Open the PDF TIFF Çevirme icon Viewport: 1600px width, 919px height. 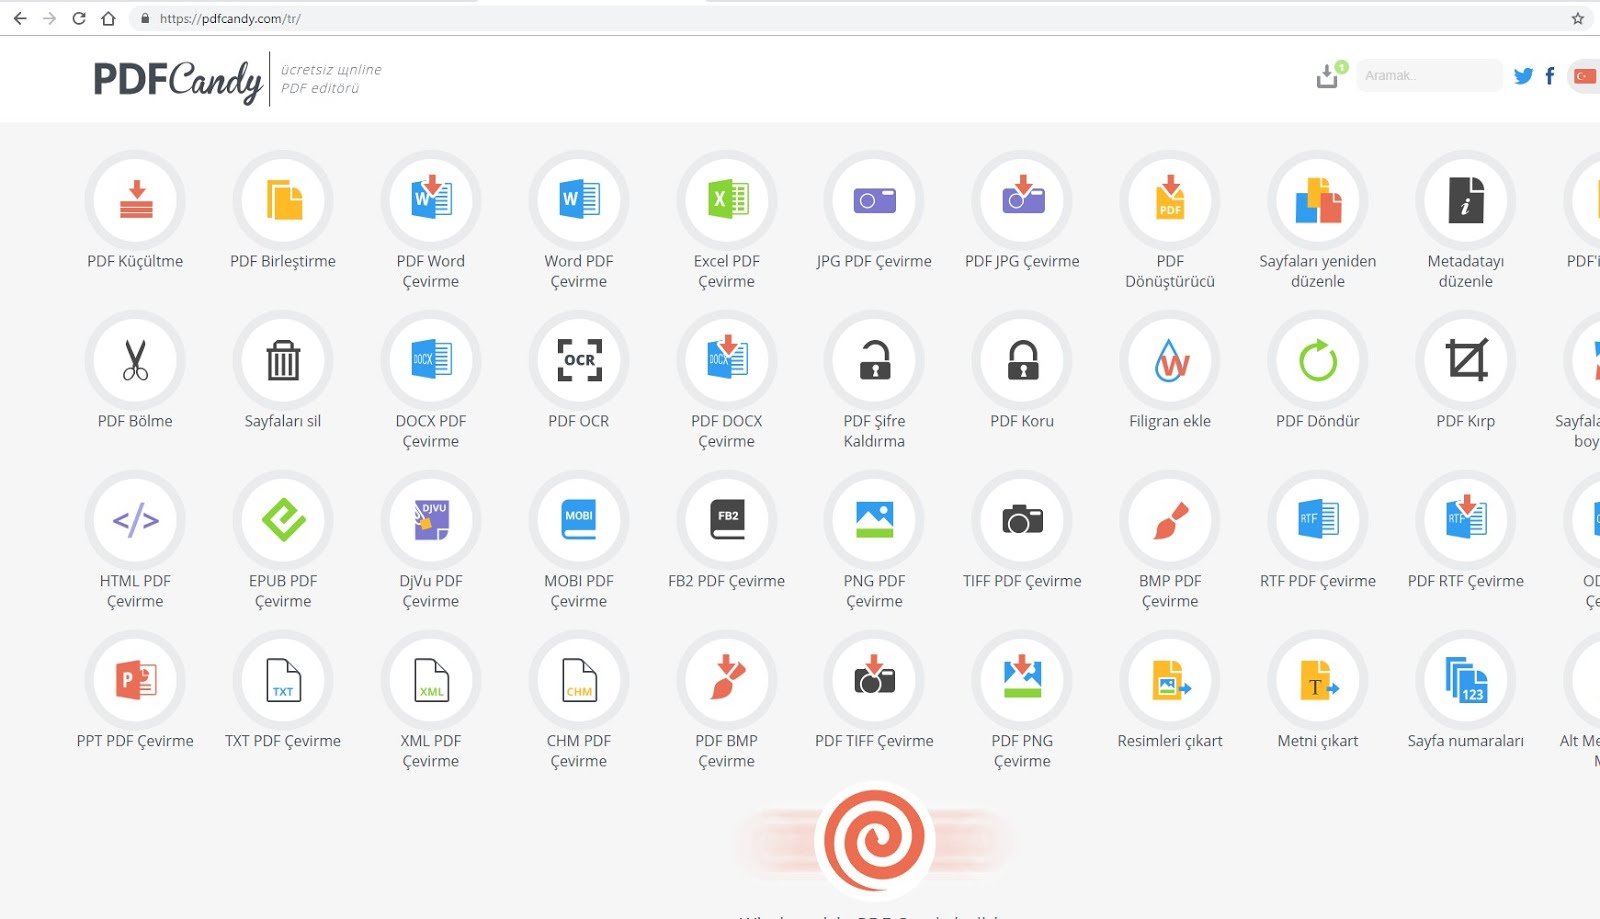pyautogui.click(x=874, y=680)
